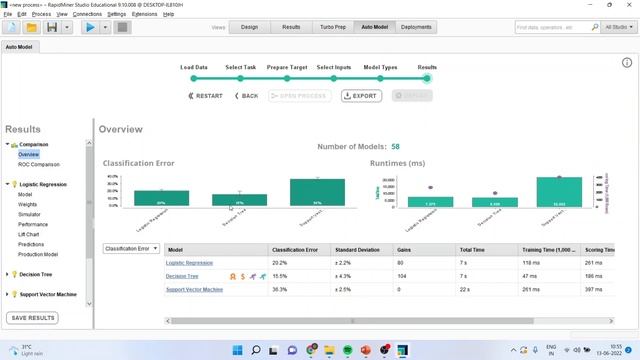This screenshot has height=360, width=640.
Task: Open Predictions under Logistic Regression
Action: [x=31, y=244]
